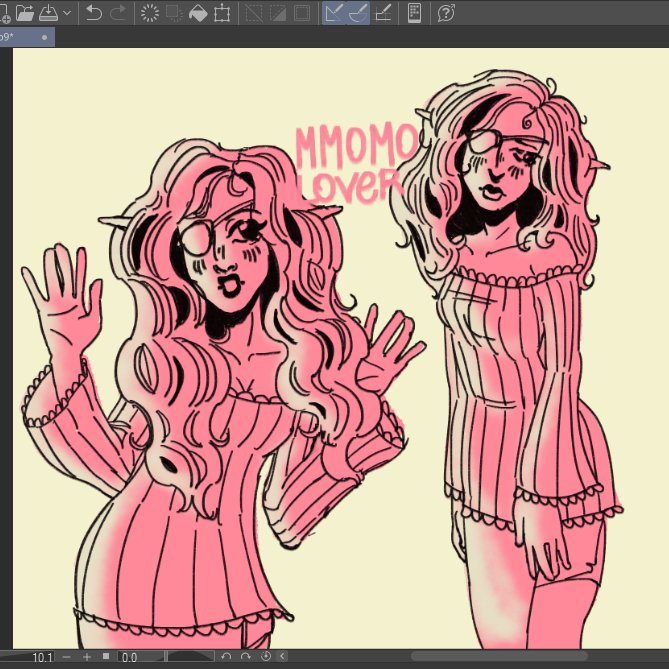Undo the last action
The image size is (669, 669).
93,13
